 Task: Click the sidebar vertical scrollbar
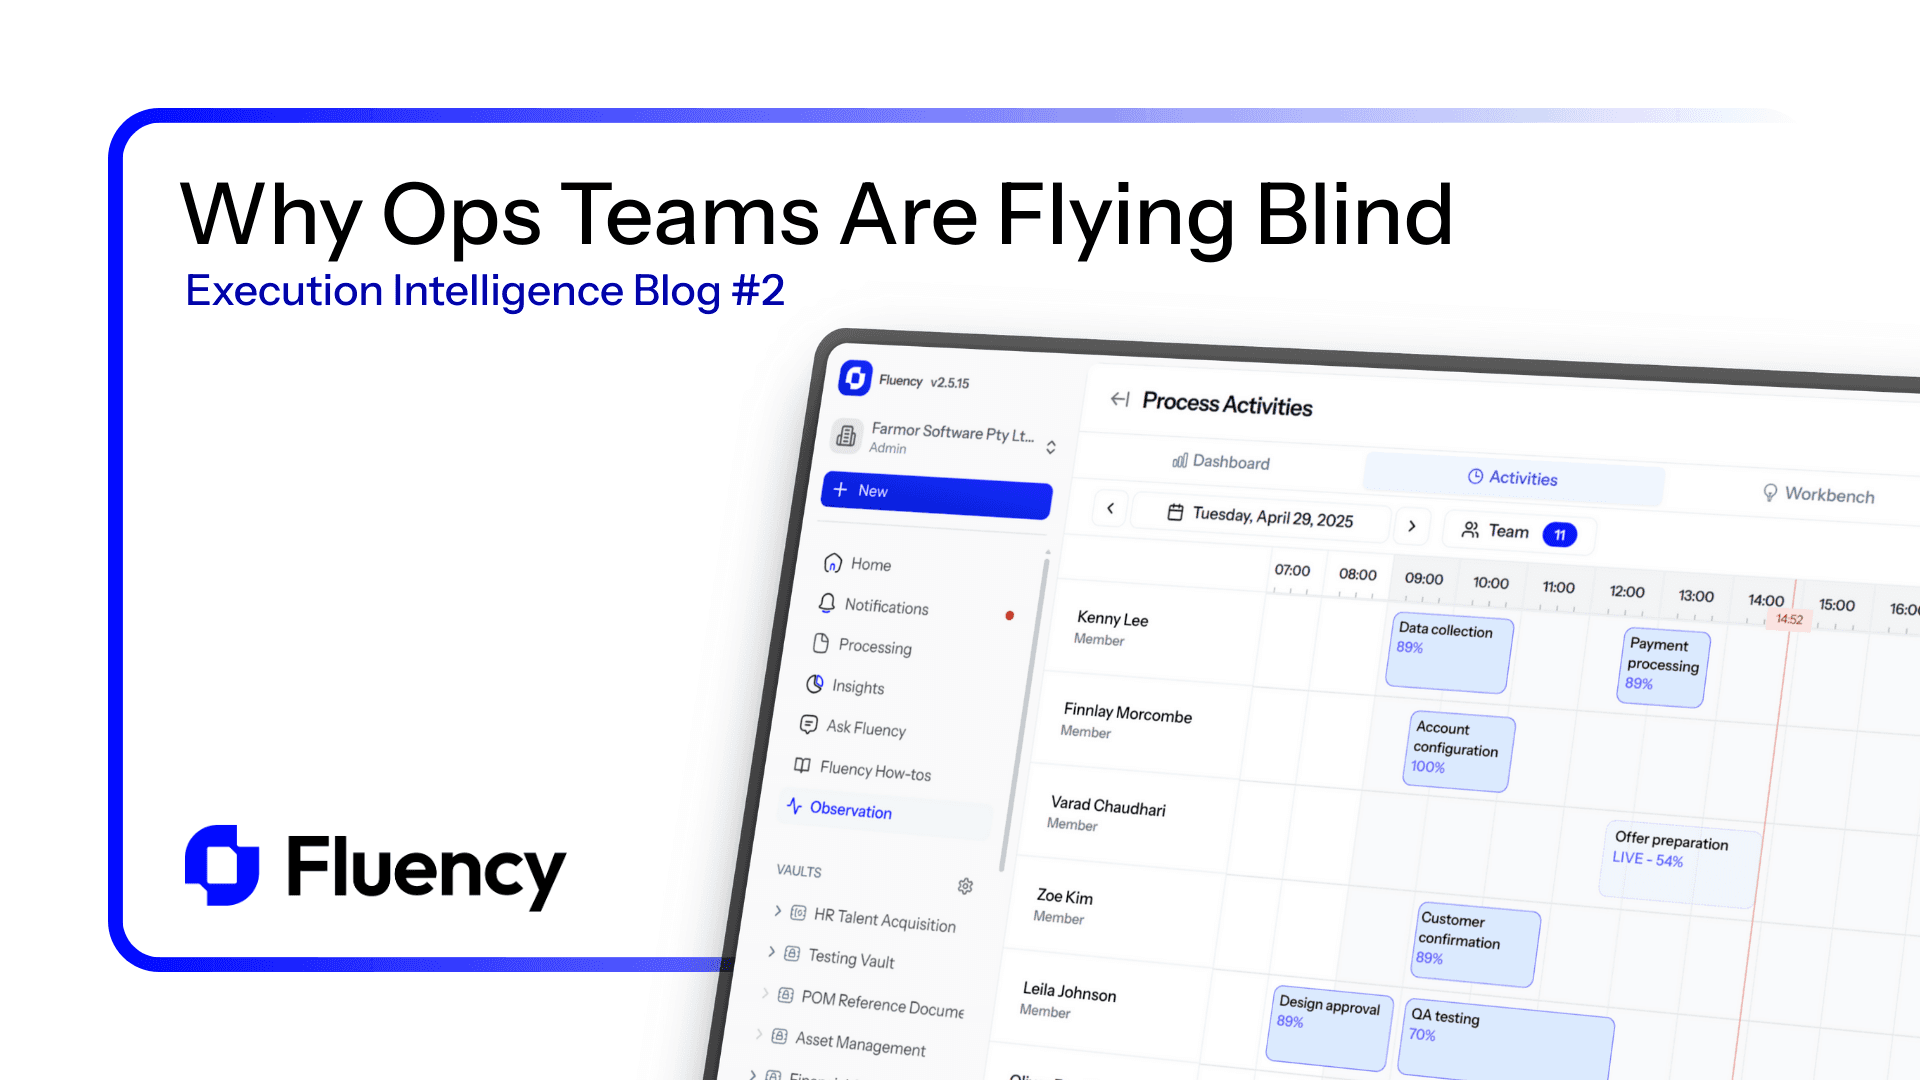tap(1023, 715)
